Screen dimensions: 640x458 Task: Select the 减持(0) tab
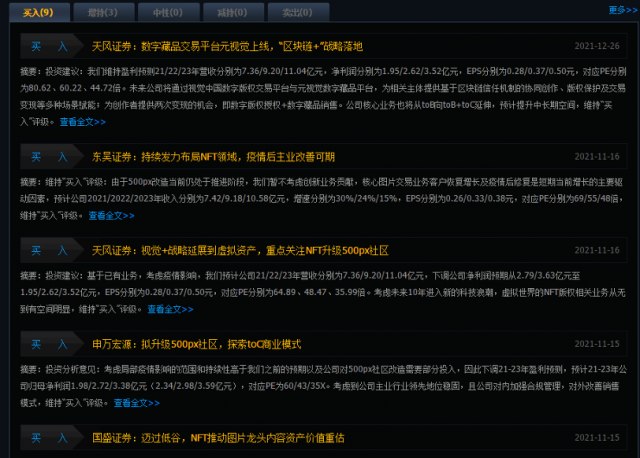pyautogui.click(x=233, y=12)
